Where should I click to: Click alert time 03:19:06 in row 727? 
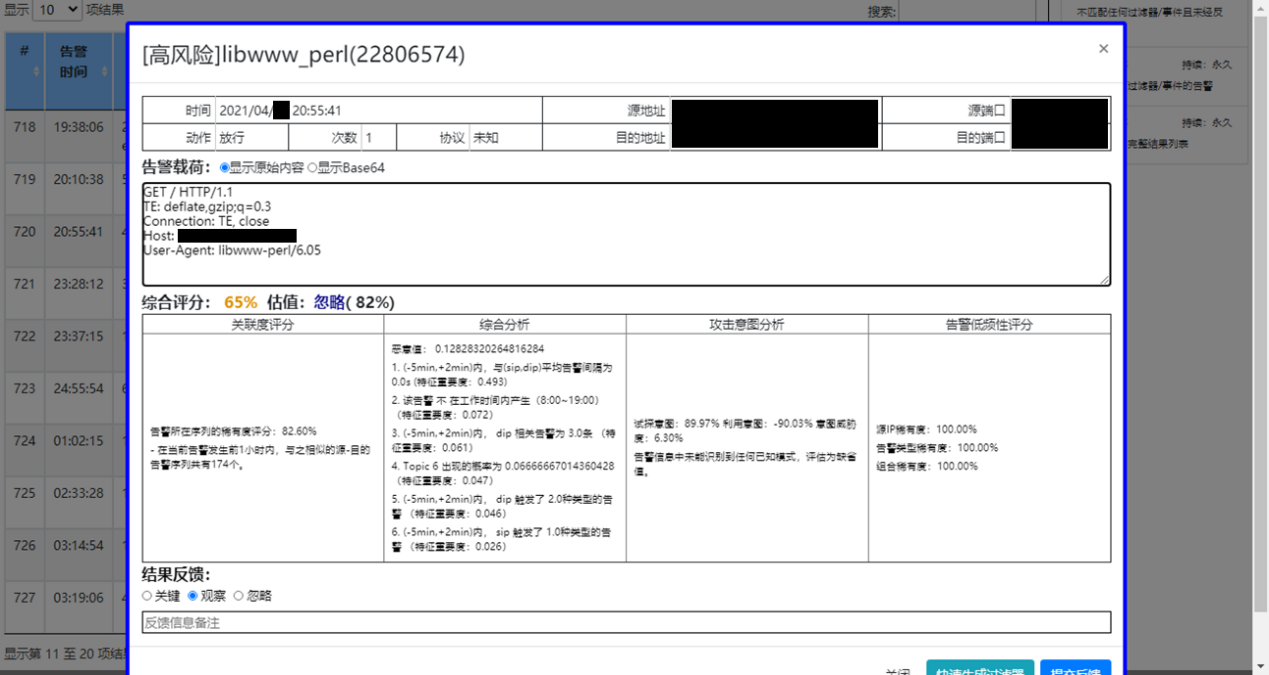coord(79,598)
